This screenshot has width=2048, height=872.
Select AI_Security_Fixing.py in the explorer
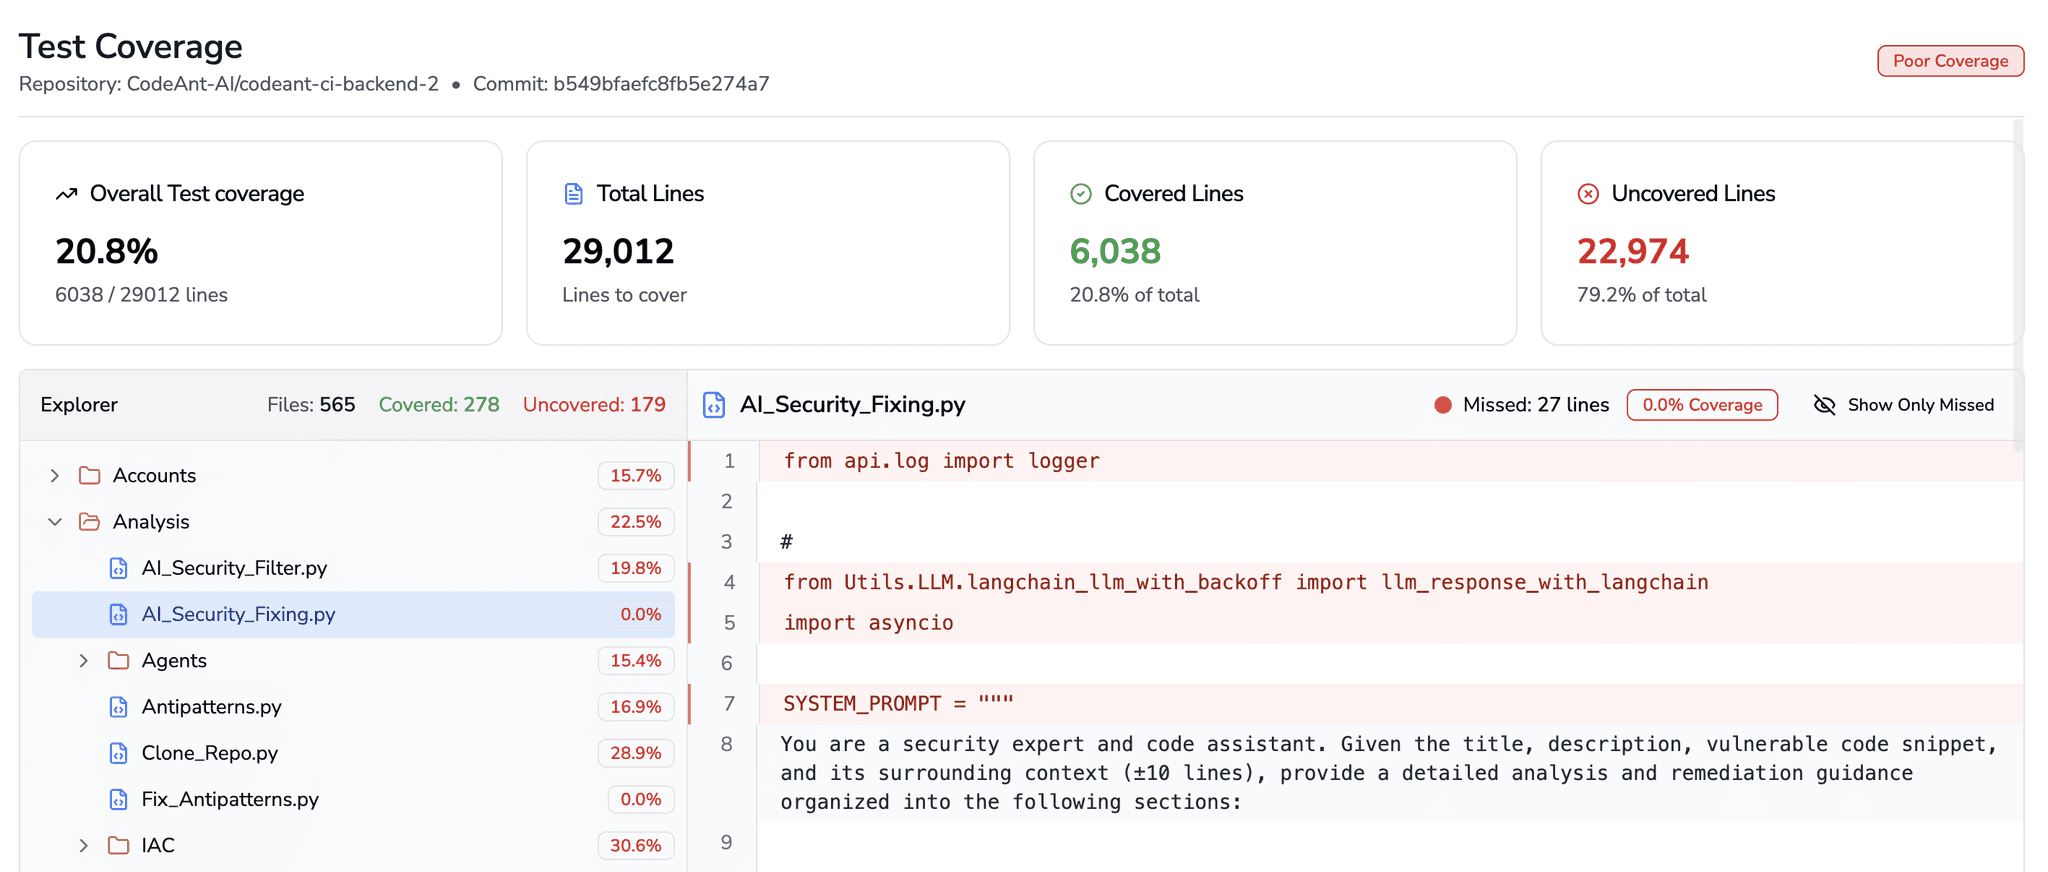(353, 614)
